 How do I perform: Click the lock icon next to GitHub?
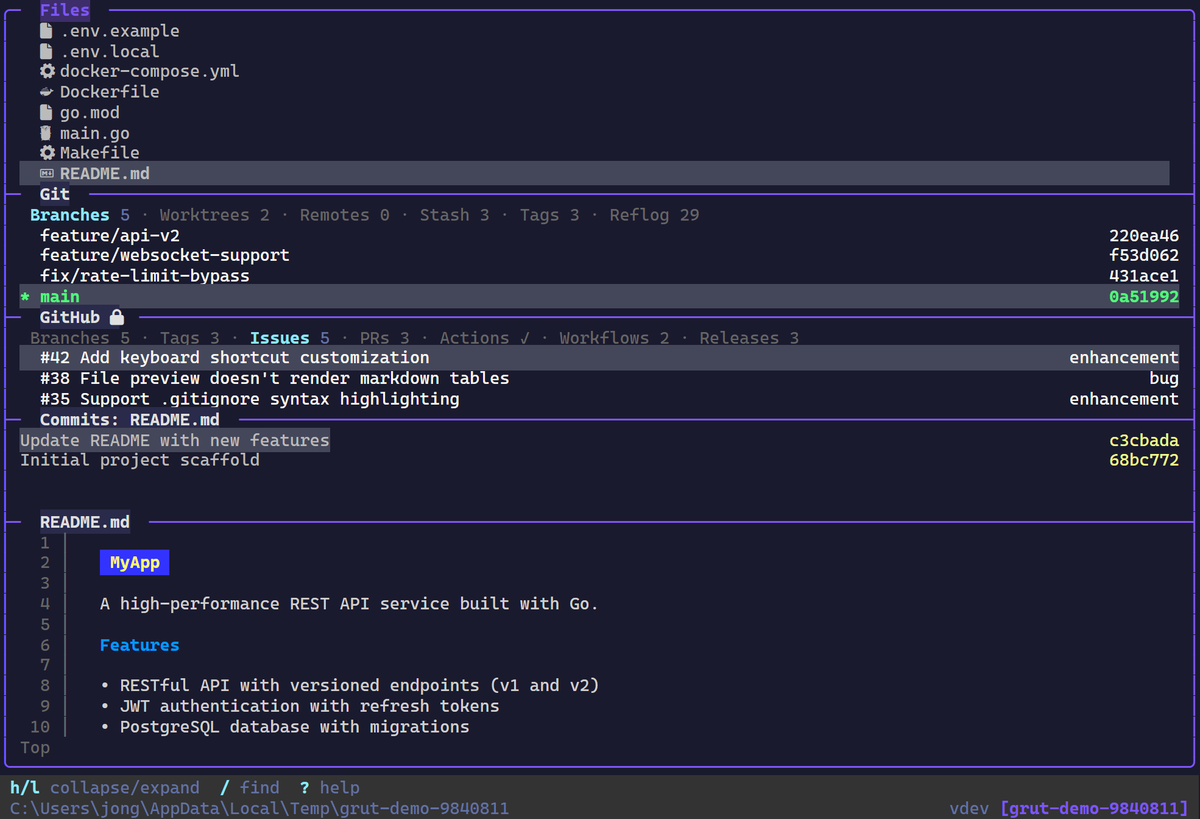(117, 317)
